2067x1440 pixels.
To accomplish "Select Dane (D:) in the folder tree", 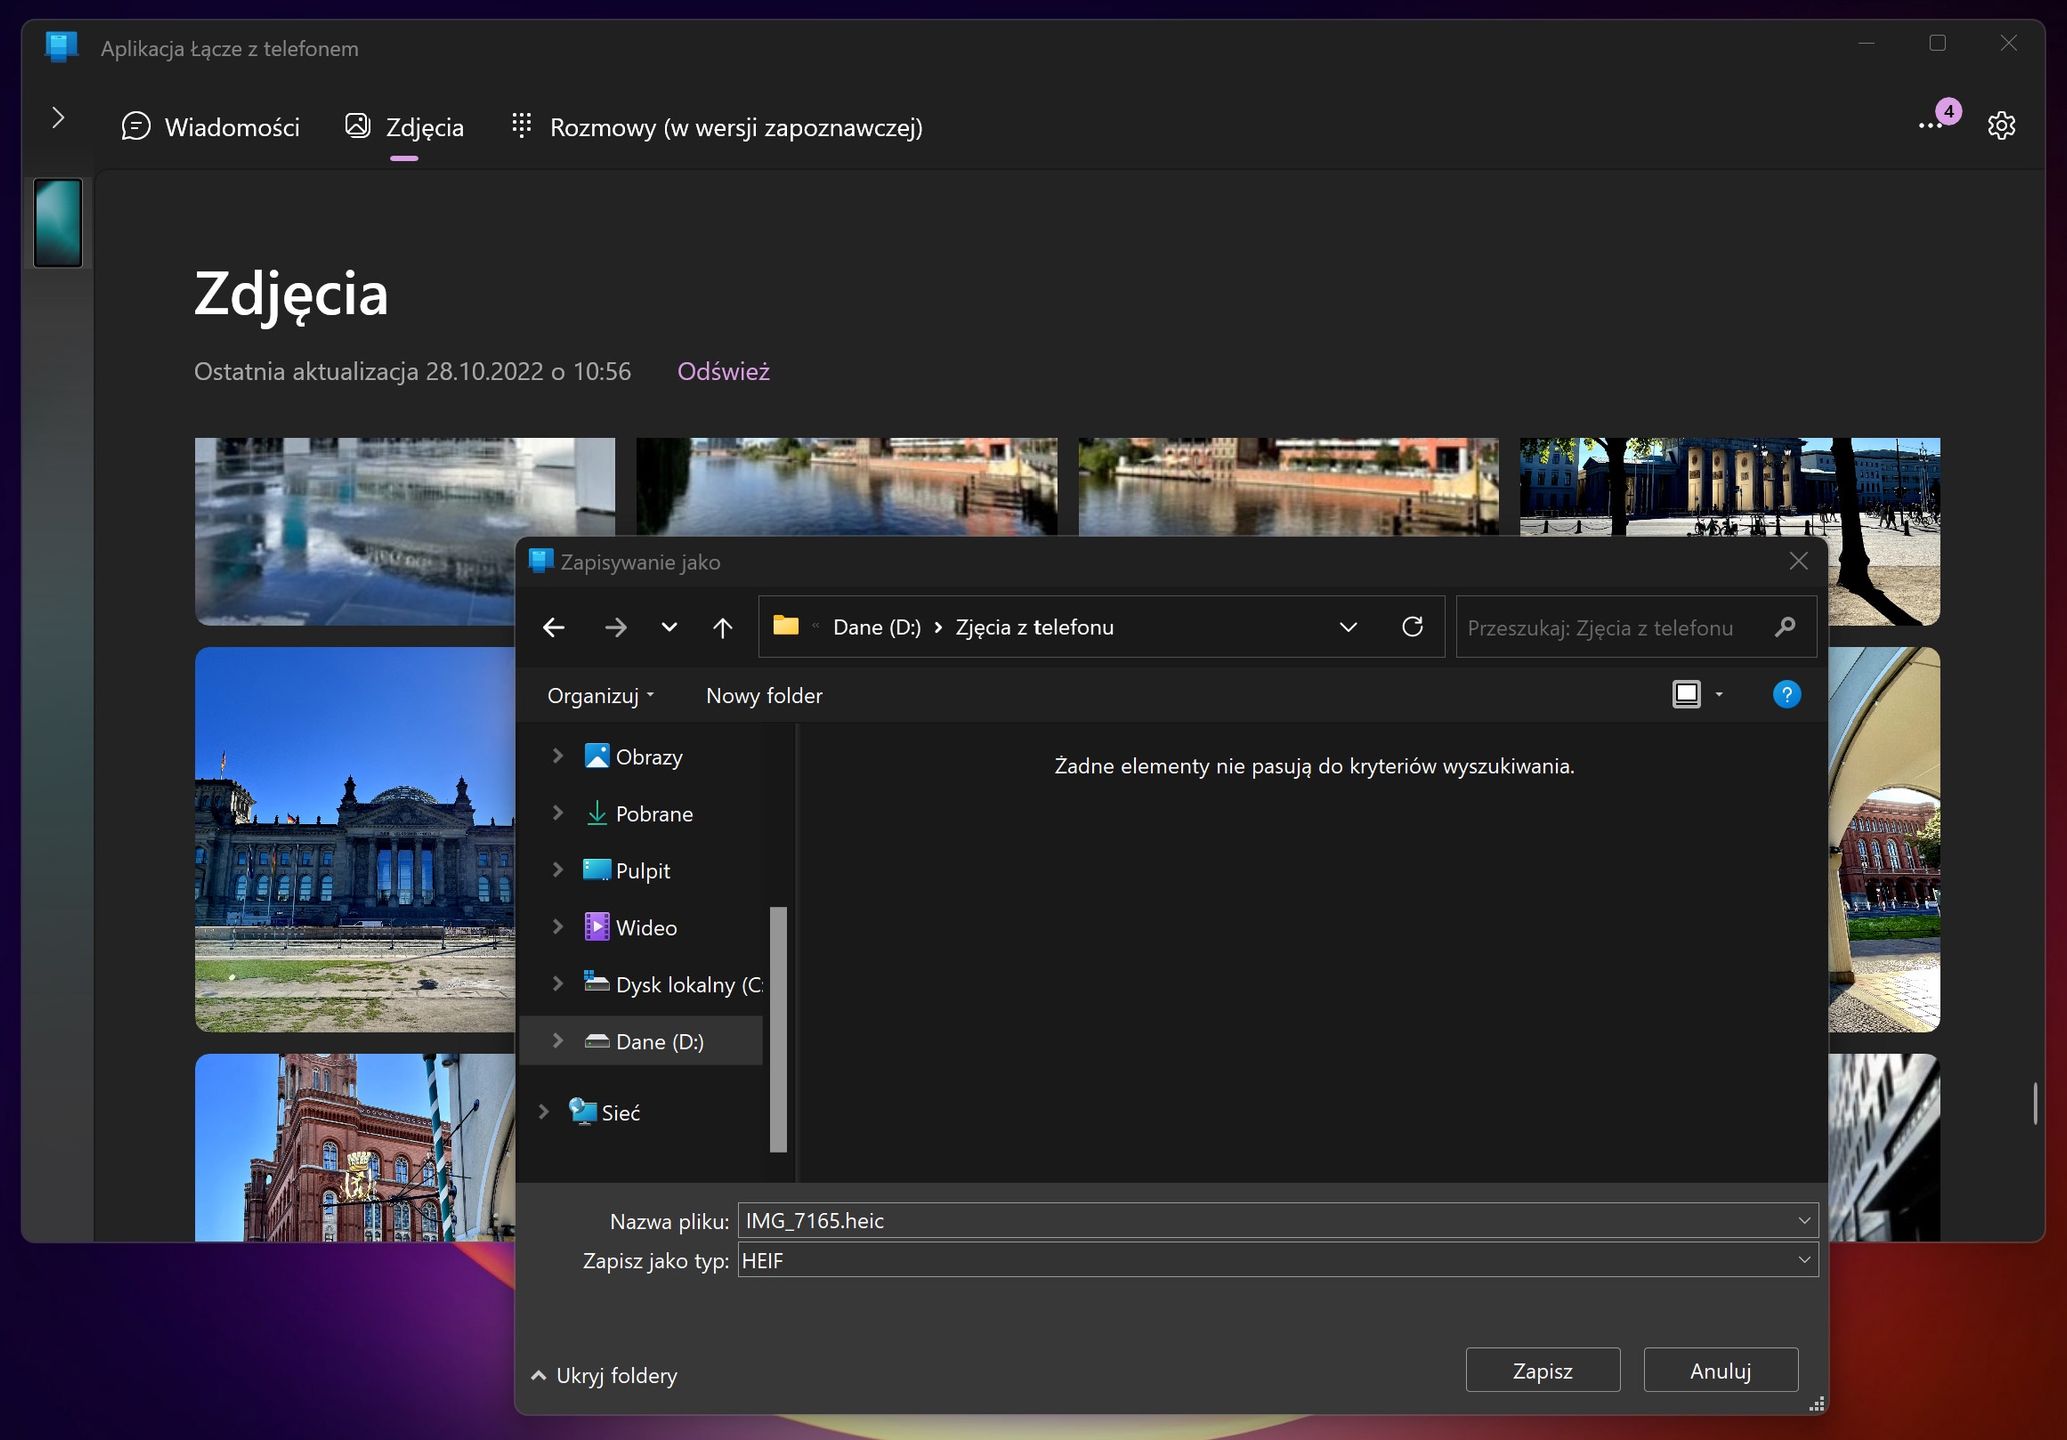I will (x=660, y=1042).
